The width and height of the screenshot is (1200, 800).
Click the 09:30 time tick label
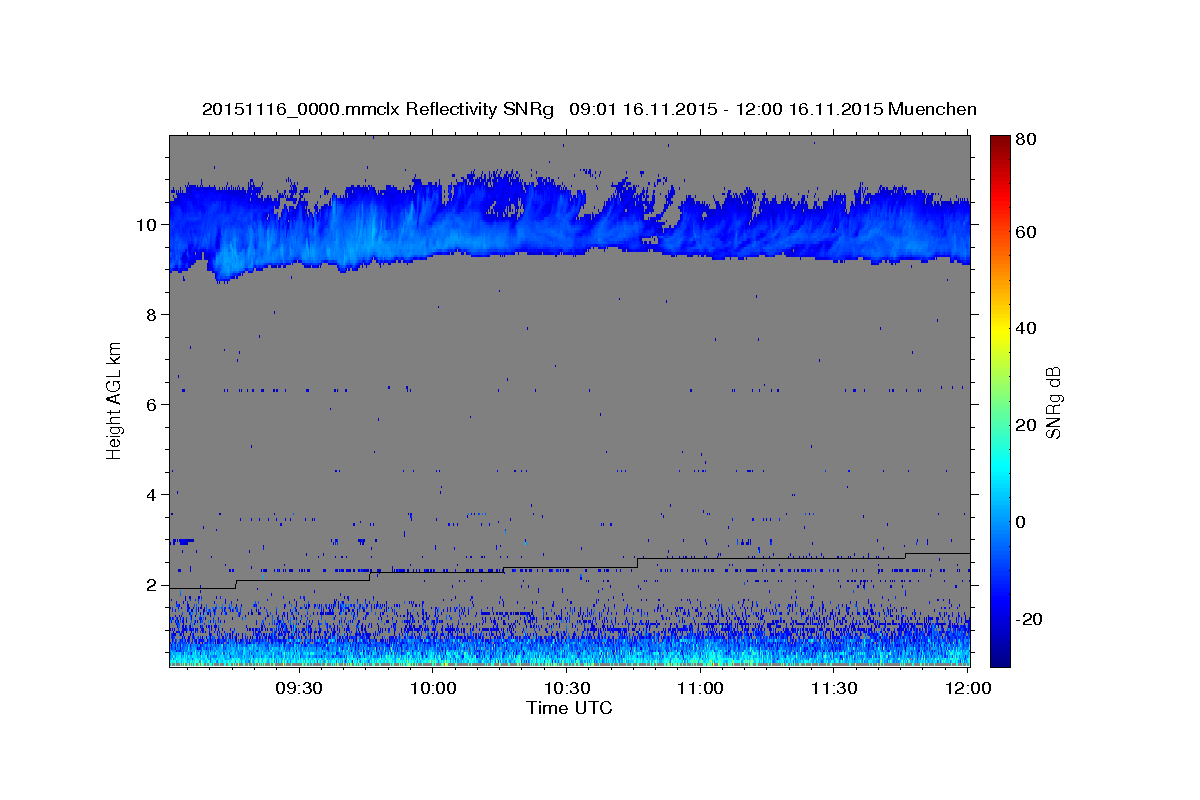298,688
